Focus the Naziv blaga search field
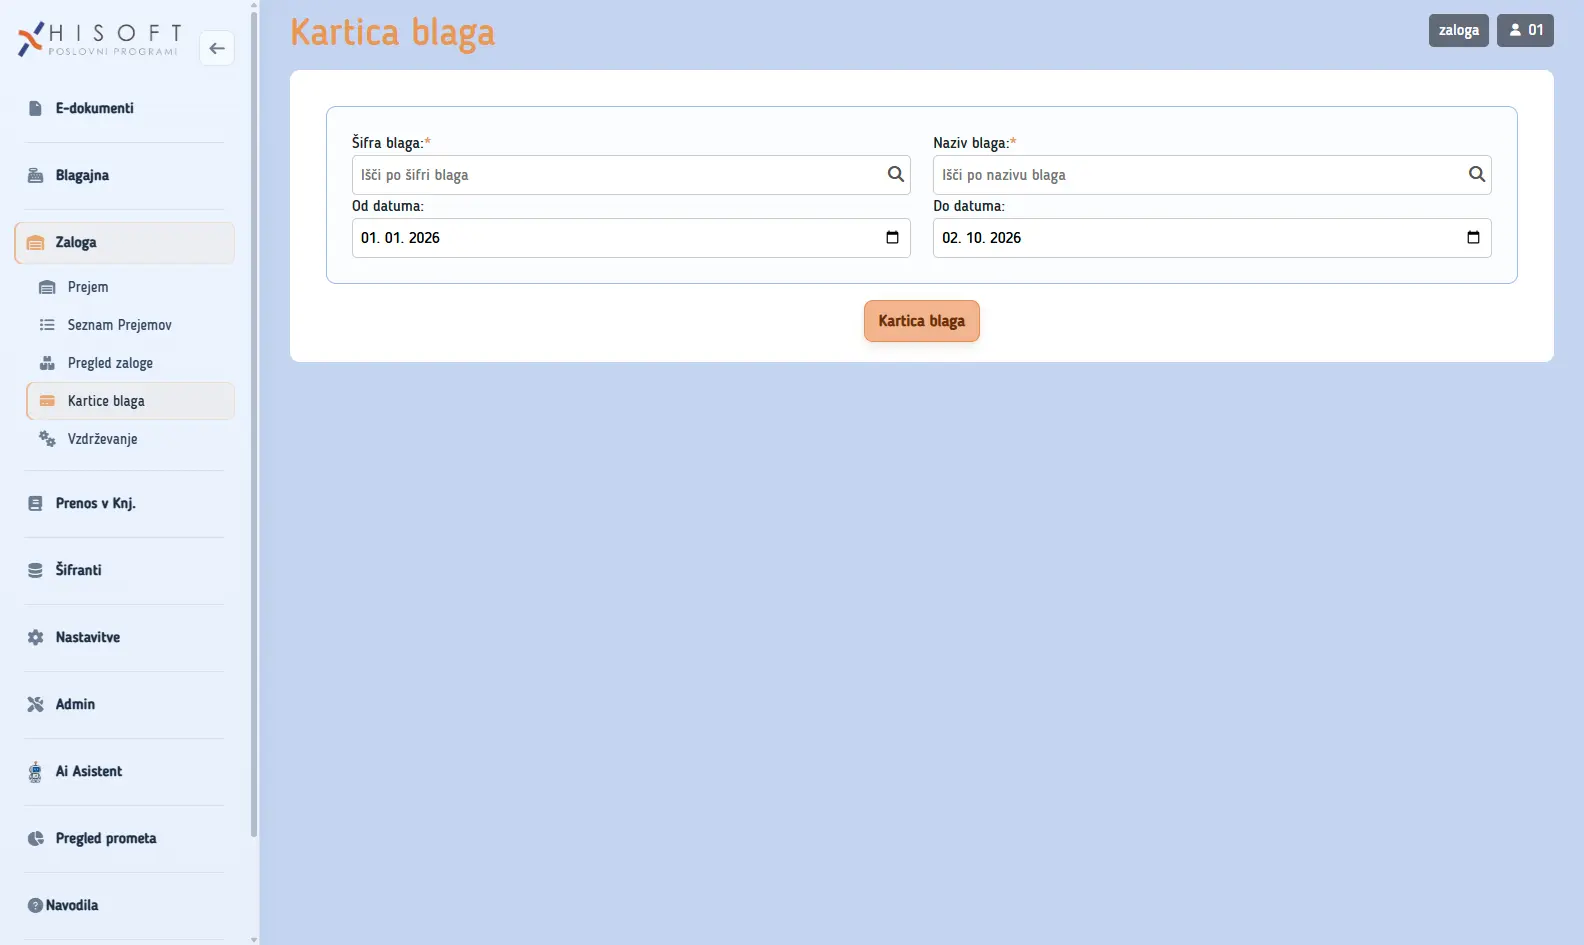This screenshot has width=1584, height=945. click(x=1212, y=175)
